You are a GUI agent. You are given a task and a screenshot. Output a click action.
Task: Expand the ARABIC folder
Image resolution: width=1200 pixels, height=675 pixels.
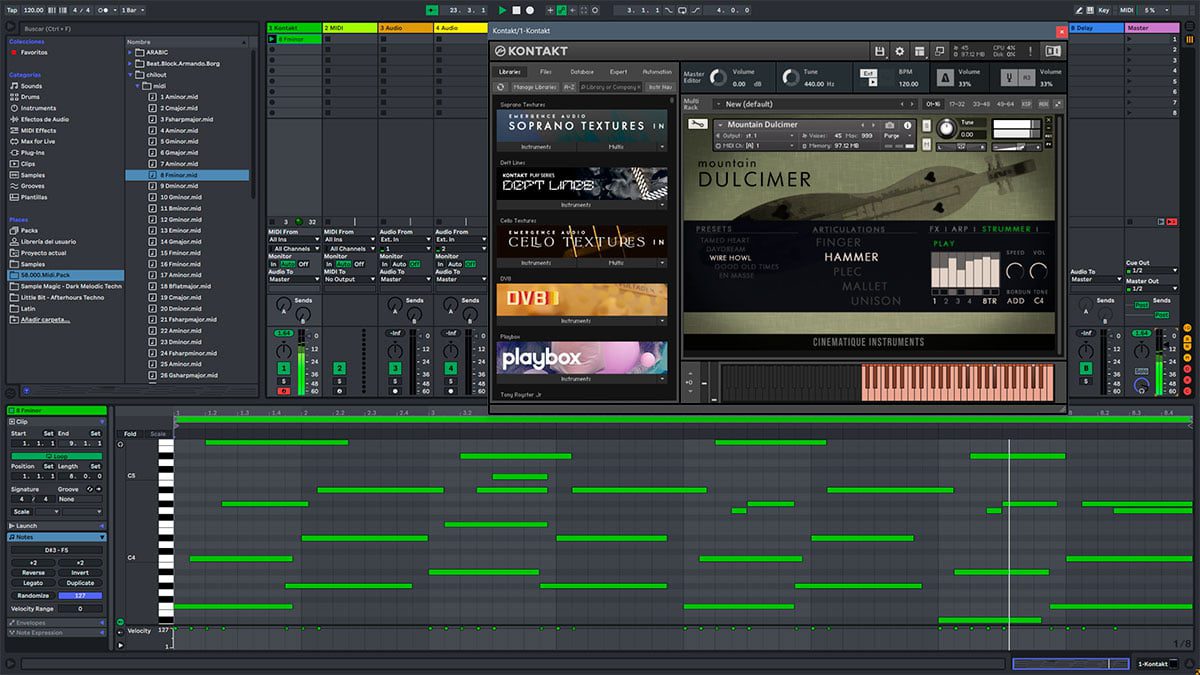click(x=130, y=52)
